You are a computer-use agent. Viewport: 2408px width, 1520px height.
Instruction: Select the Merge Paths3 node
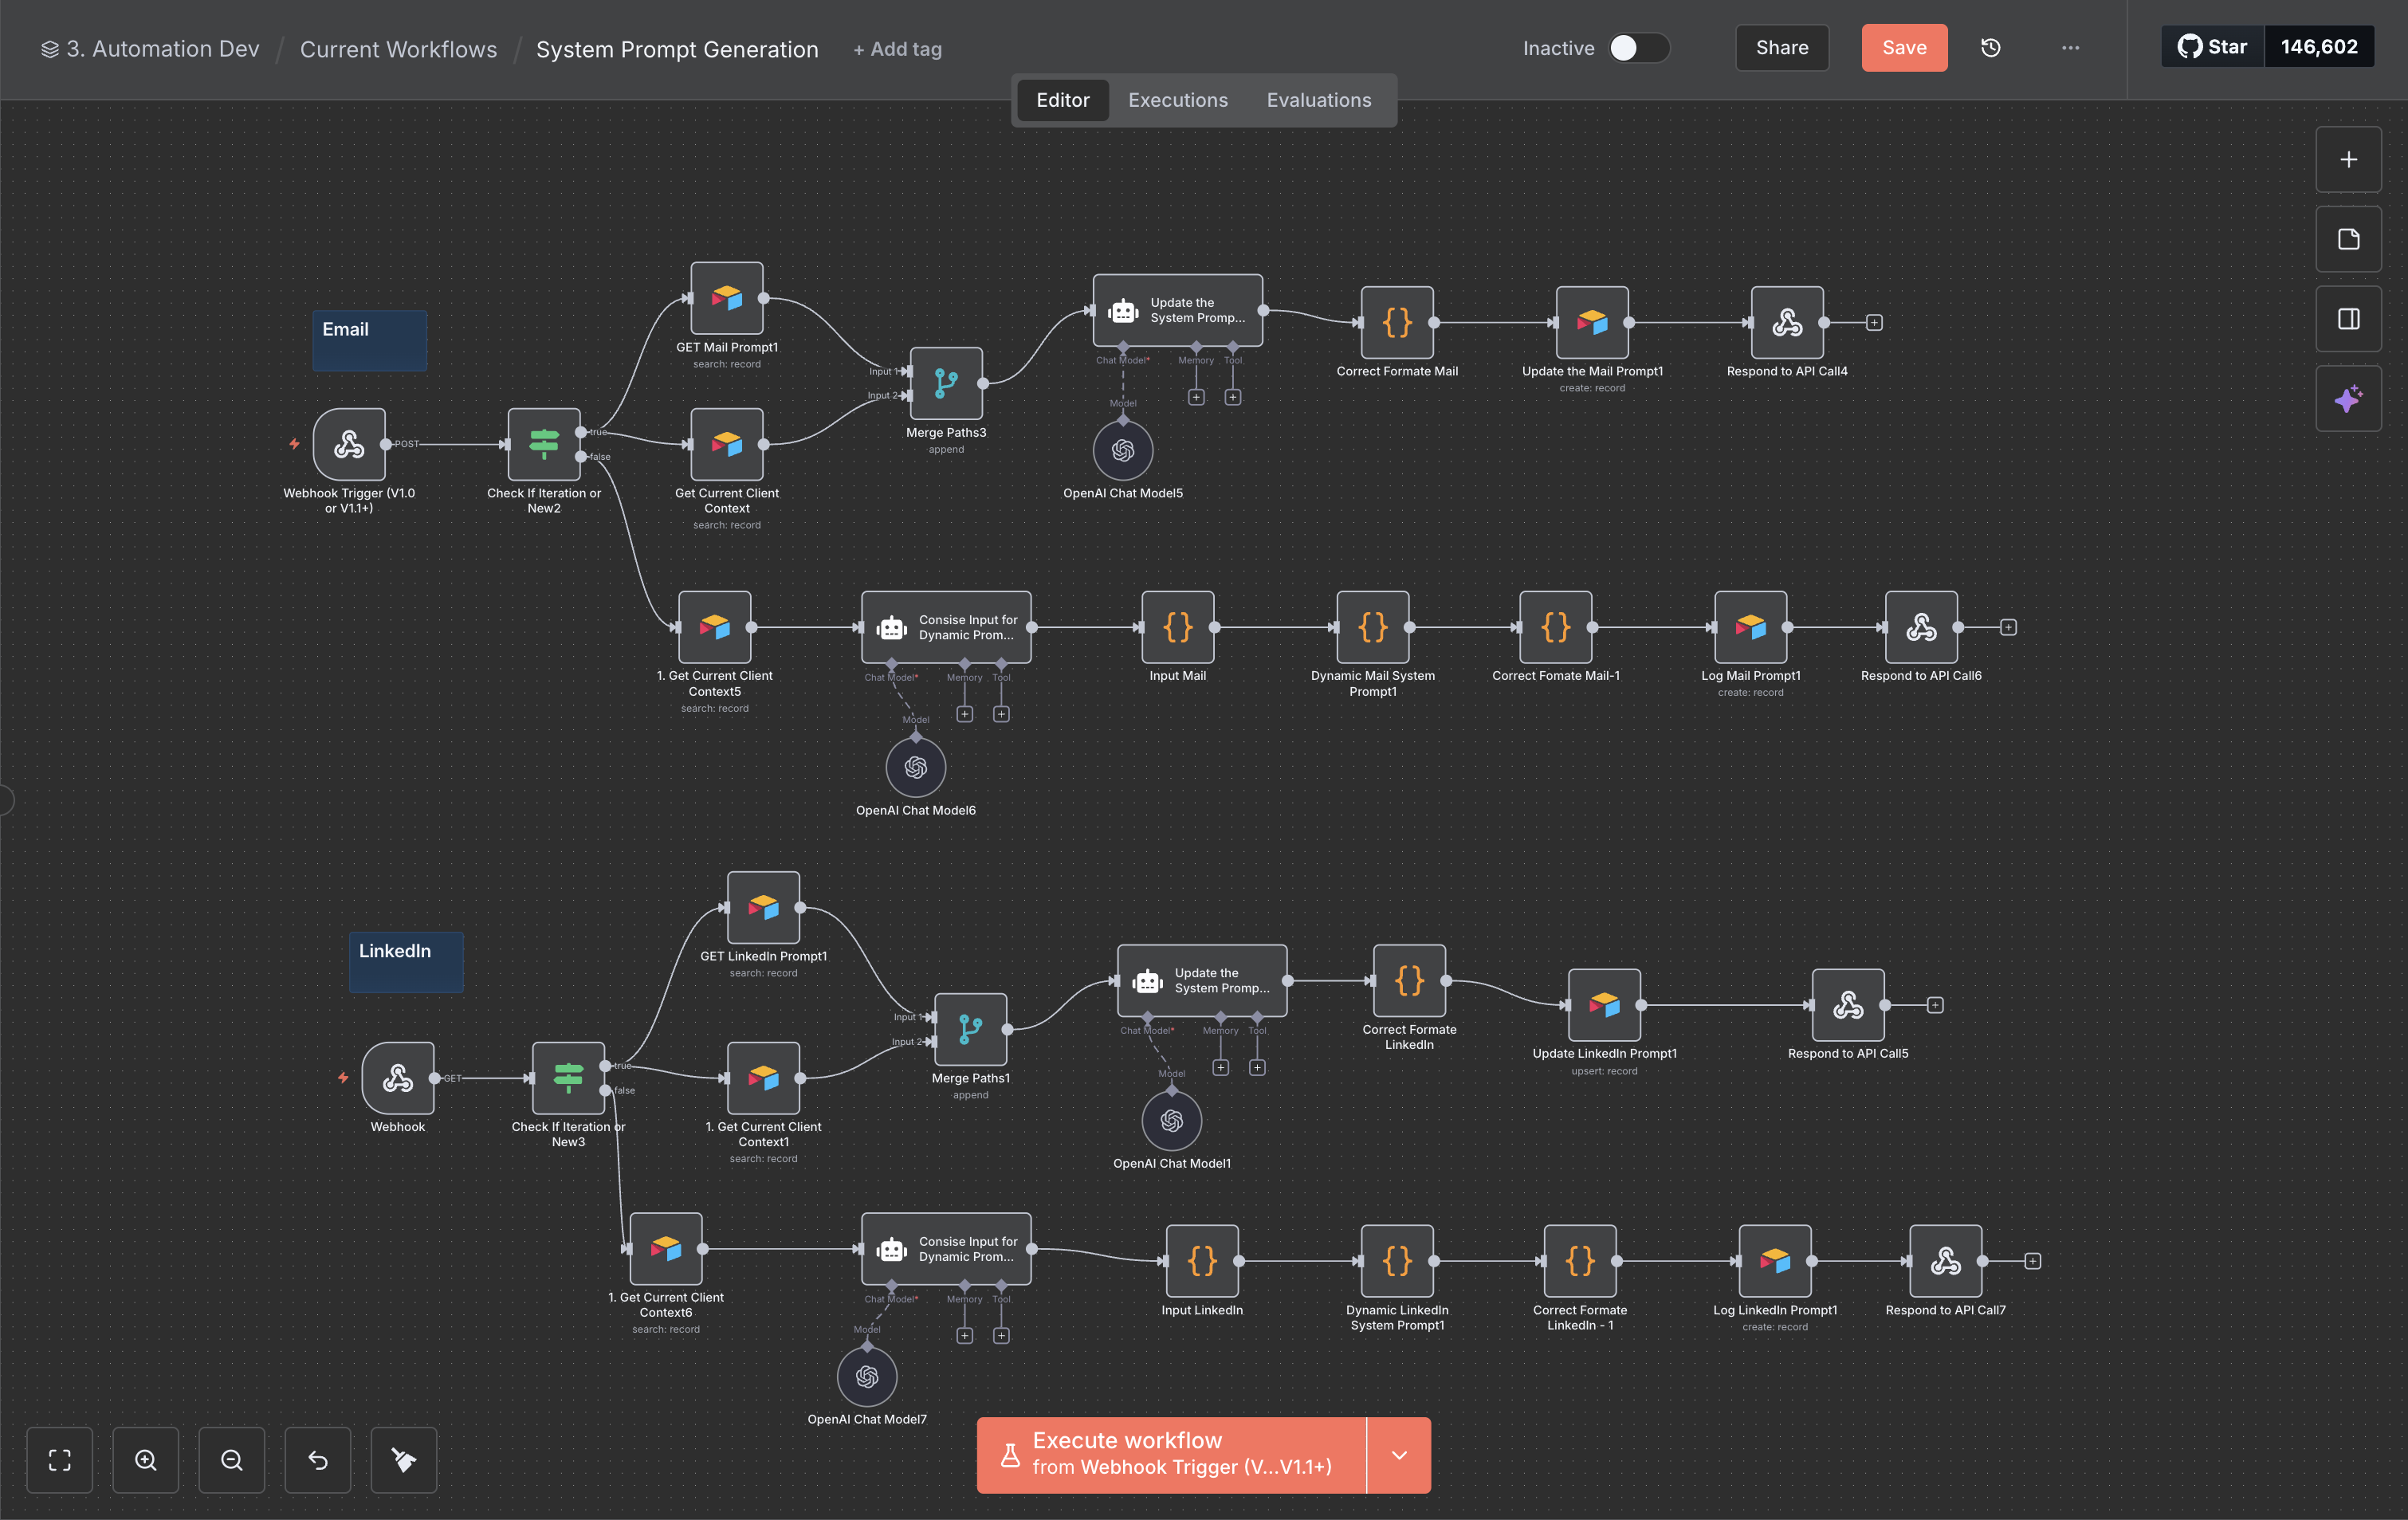pyautogui.click(x=946, y=383)
